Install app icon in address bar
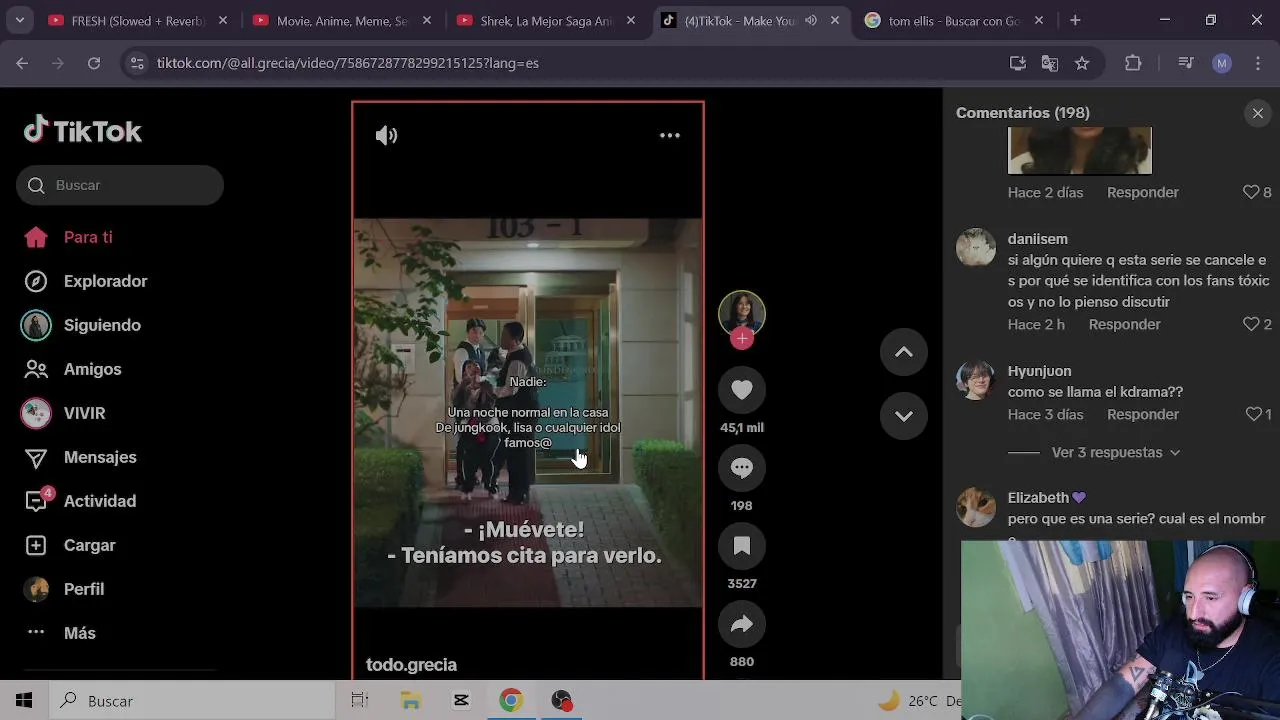The width and height of the screenshot is (1280, 720). (x=1018, y=63)
